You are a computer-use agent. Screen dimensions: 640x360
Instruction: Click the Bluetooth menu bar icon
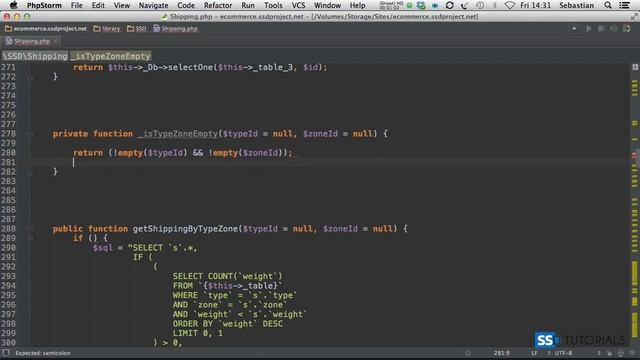[x=495, y=5]
